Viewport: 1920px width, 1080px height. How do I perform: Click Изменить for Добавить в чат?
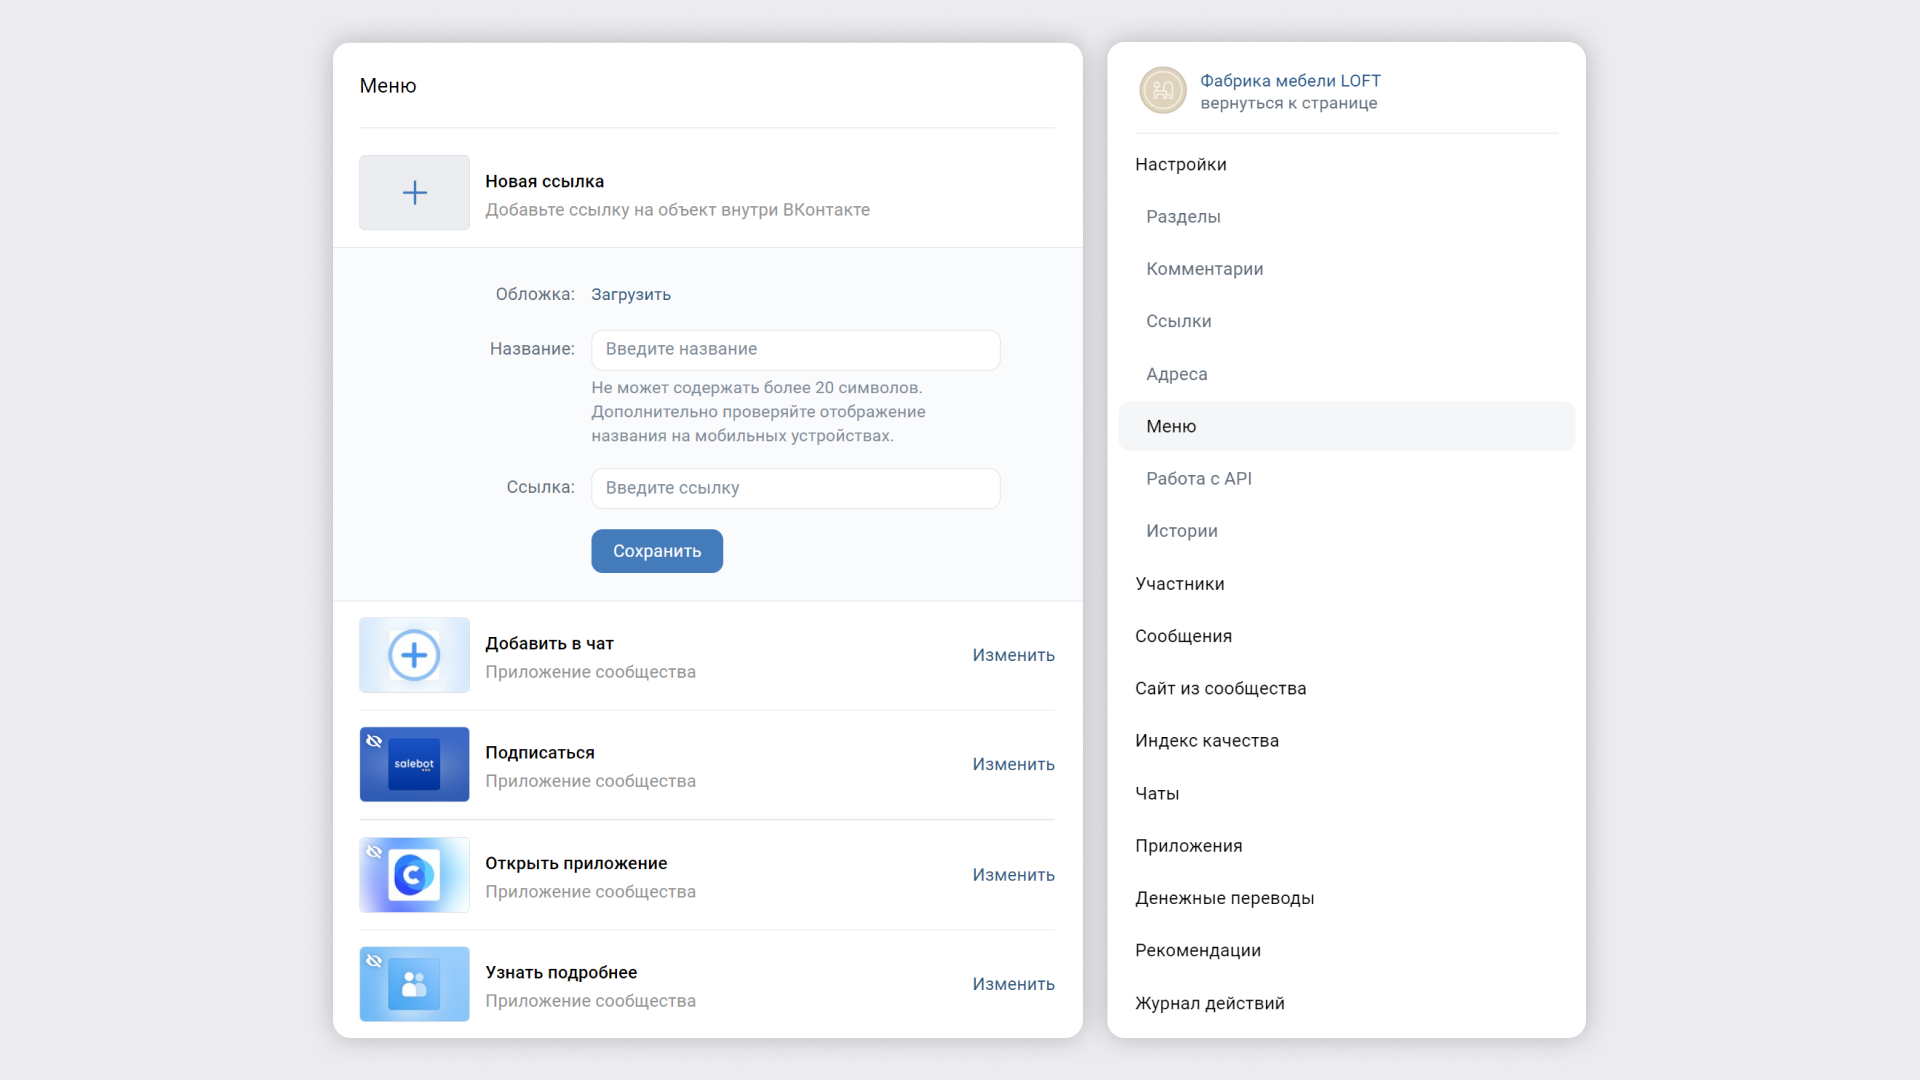[x=1014, y=655]
